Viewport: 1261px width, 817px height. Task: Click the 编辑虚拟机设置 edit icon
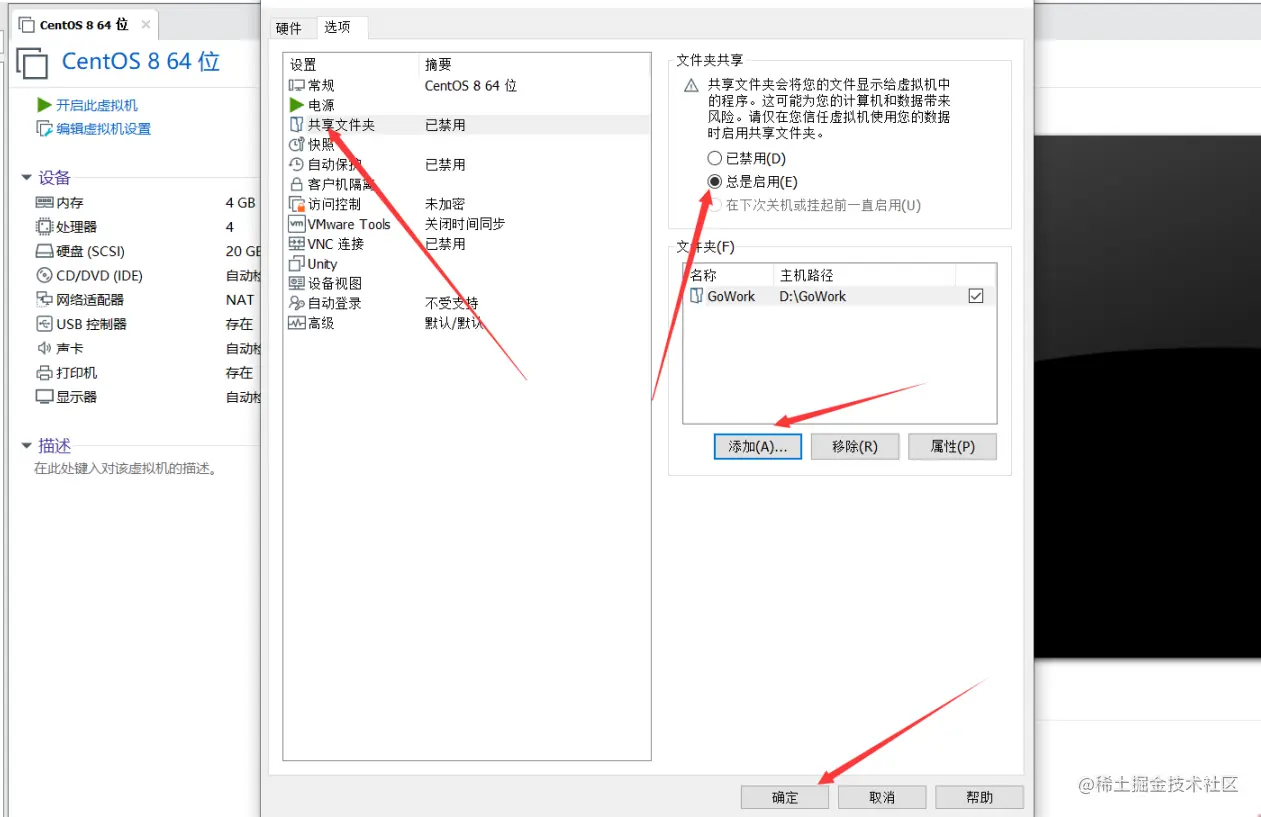pyautogui.click(x=44, y=129)
